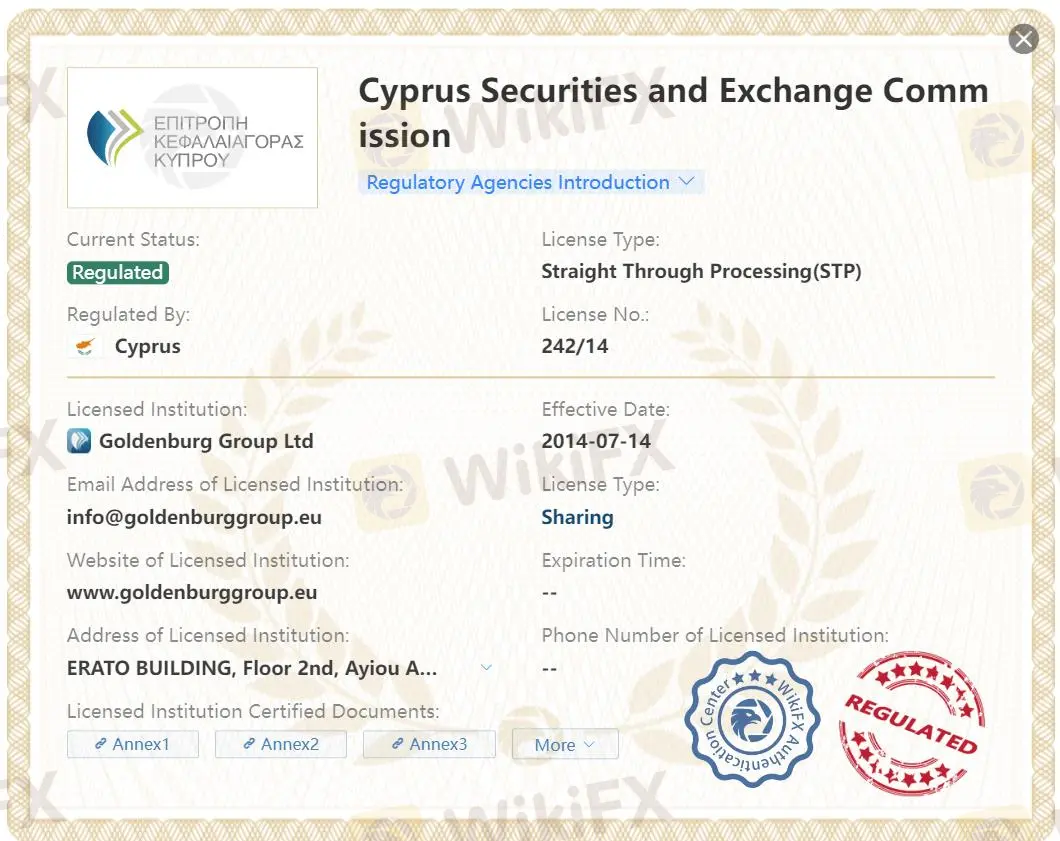Click the green Regulated status badge
Screen dimensions: 1060x841
[118, 272]
